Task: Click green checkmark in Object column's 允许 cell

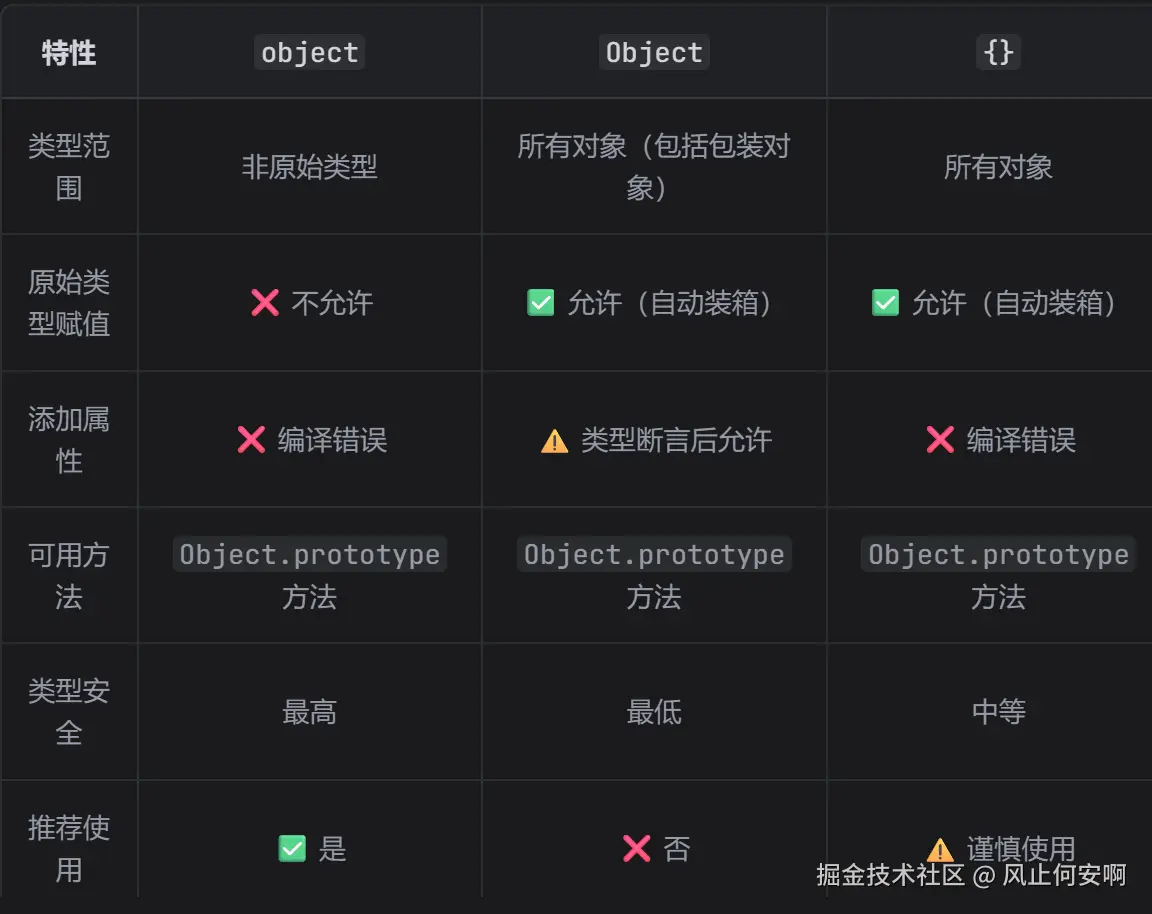Action: 541,303
